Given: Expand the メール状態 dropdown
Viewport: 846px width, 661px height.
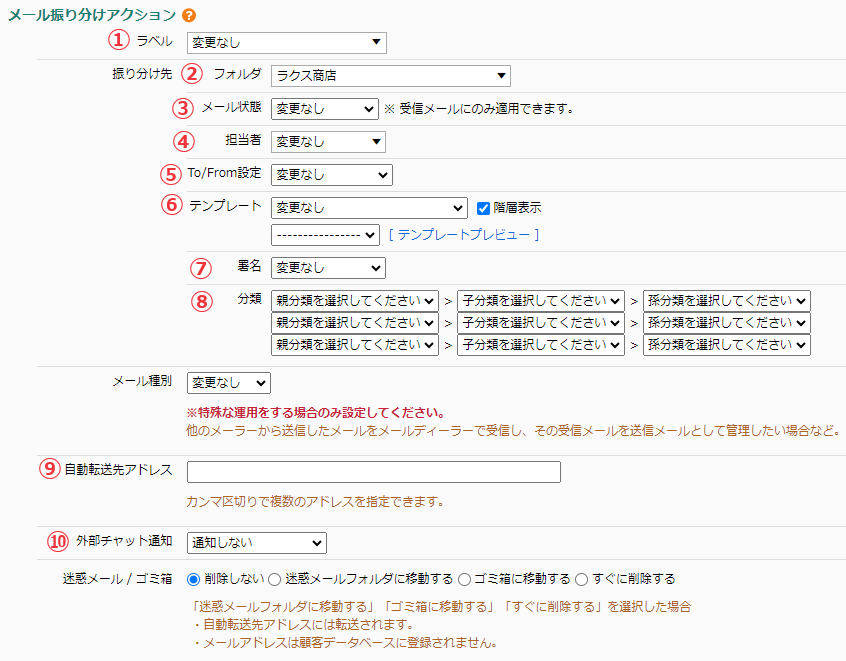Looking at the screenshot, I should coord(323,109).
